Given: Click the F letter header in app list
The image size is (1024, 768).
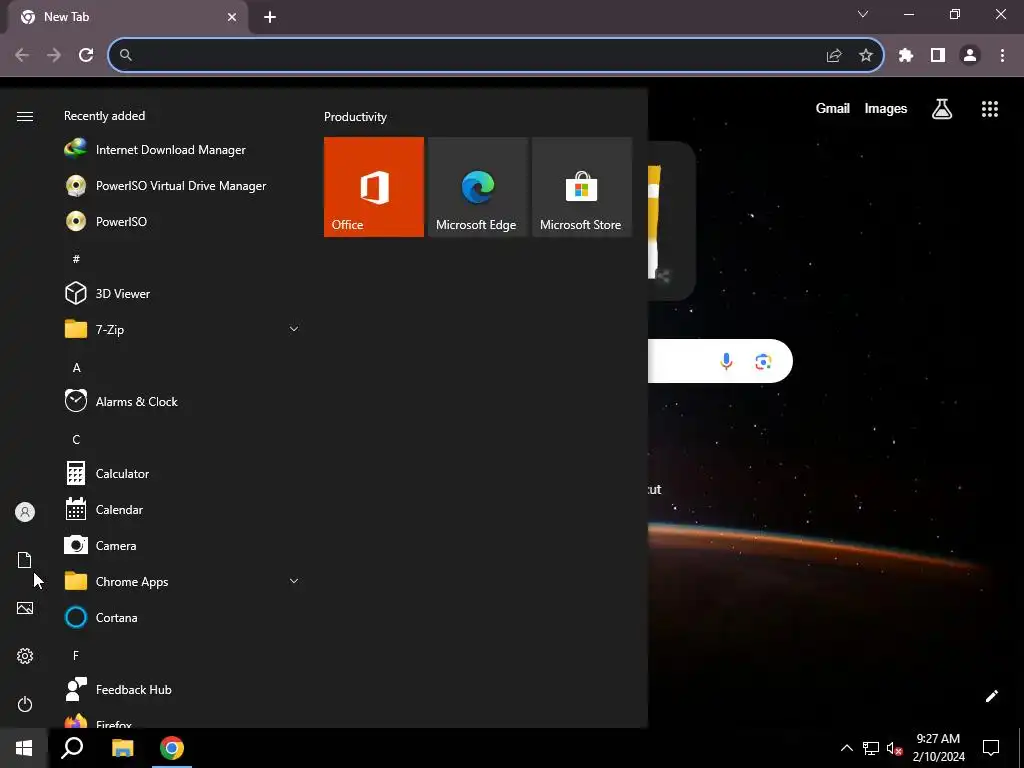Looking at the screenshot, I should [76, 655].
